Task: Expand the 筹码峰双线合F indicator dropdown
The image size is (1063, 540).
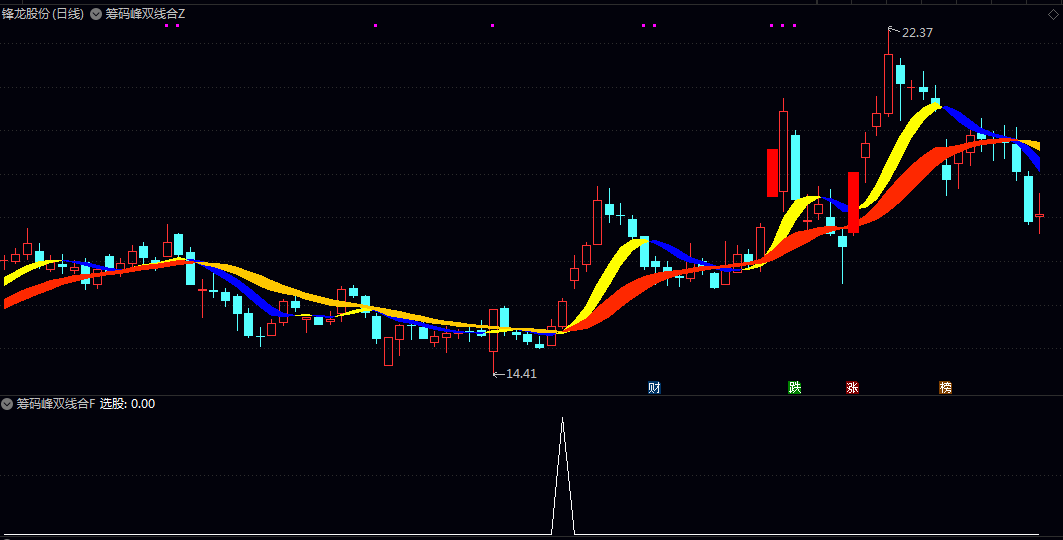Action: pos(7,404)
